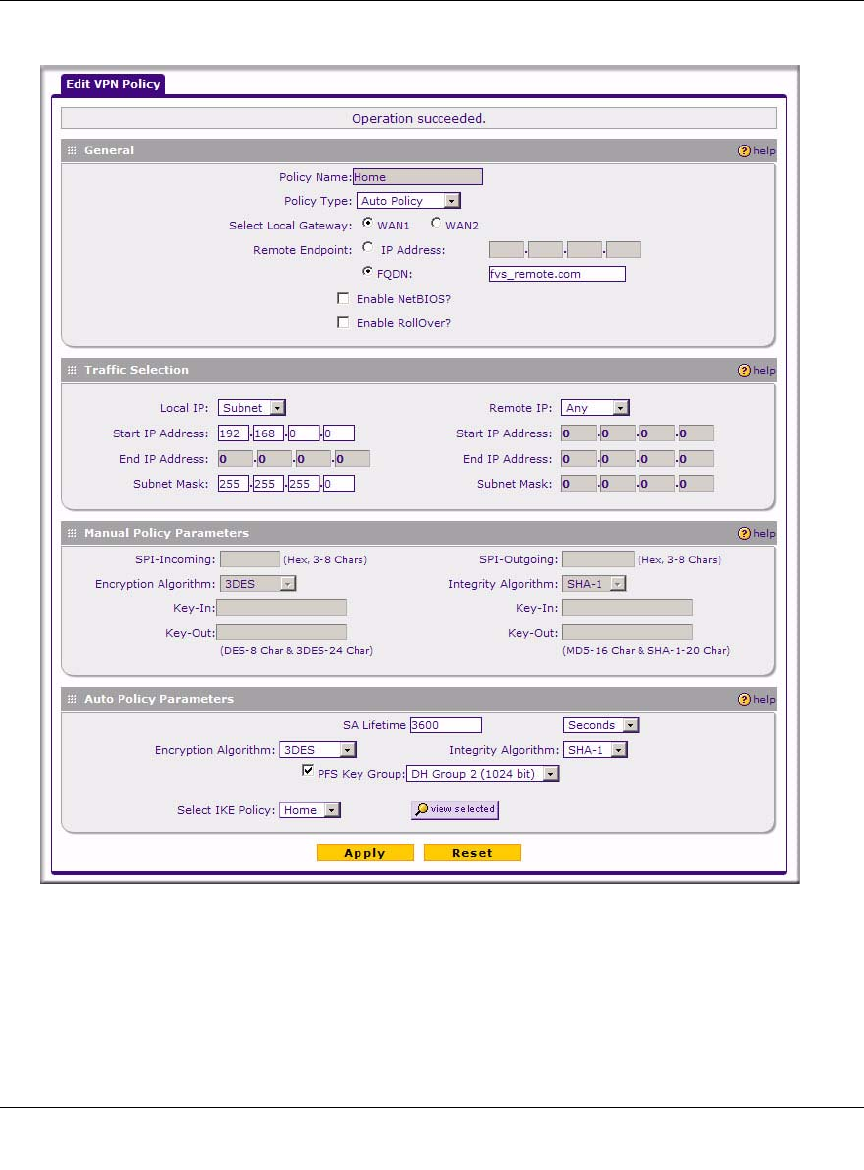Image resolution: width=864 pixels, height=1170 pixels.
Task: Click the SPI-Outgoing field
Action: pos(598,560)
